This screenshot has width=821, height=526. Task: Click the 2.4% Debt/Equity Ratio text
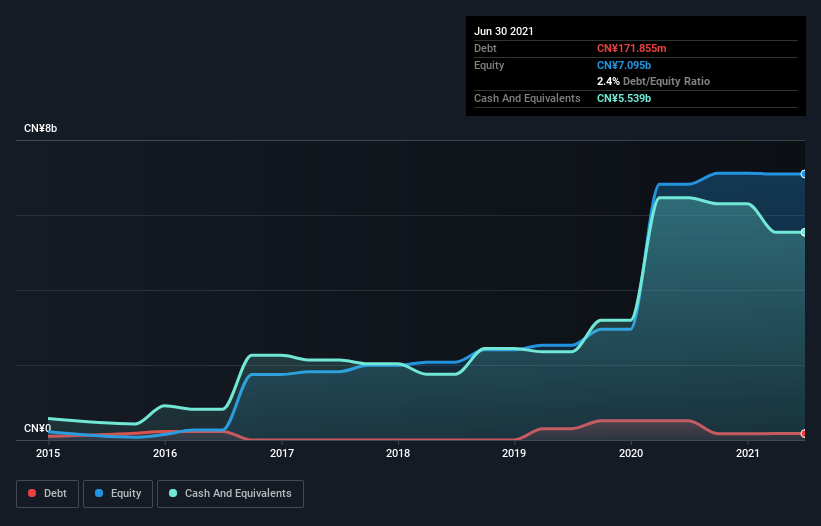(653, 82)
